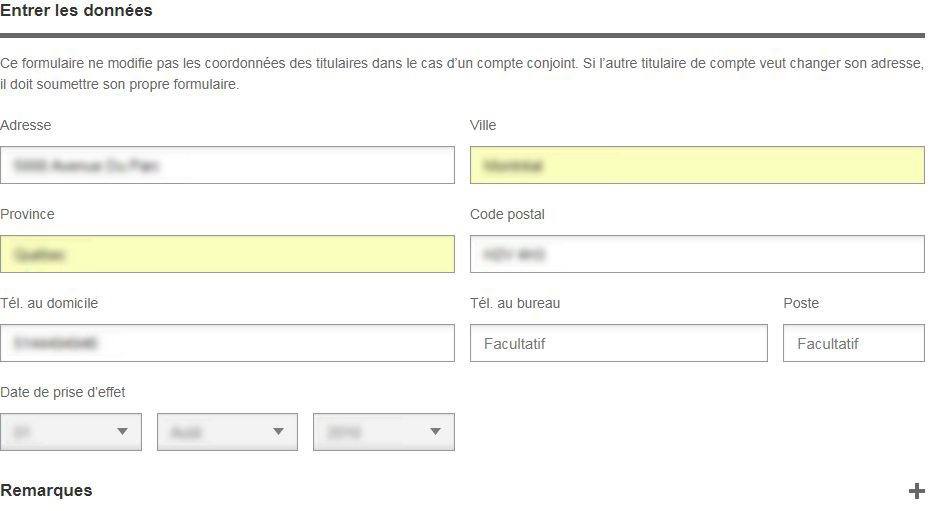The height and width of the screenshot is (511, 930).
Task: Click the Province input field
Action: click(227, 254)
